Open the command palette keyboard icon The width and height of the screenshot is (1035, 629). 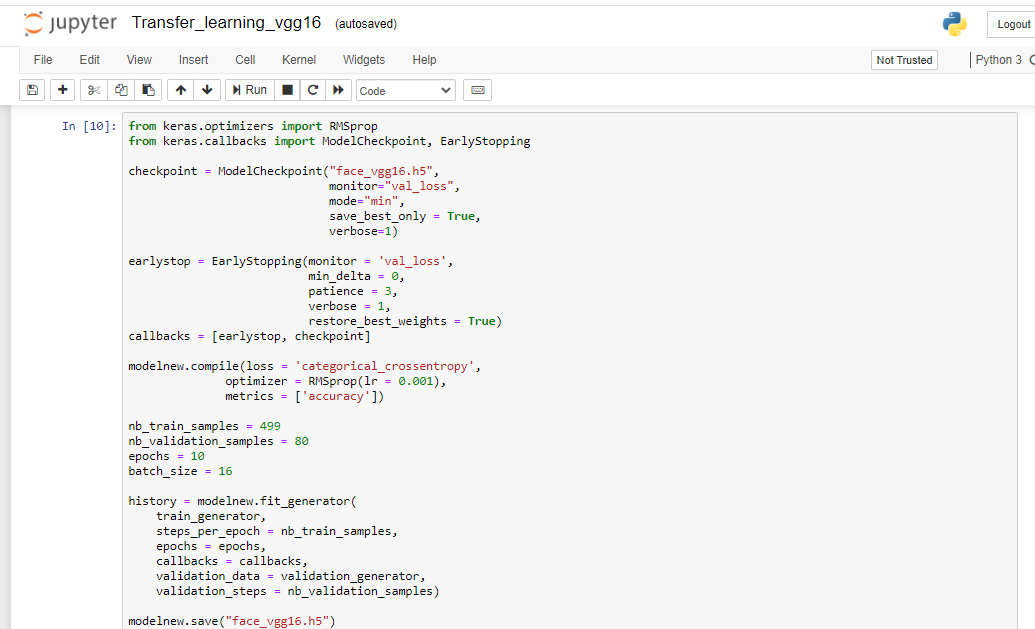477,89
